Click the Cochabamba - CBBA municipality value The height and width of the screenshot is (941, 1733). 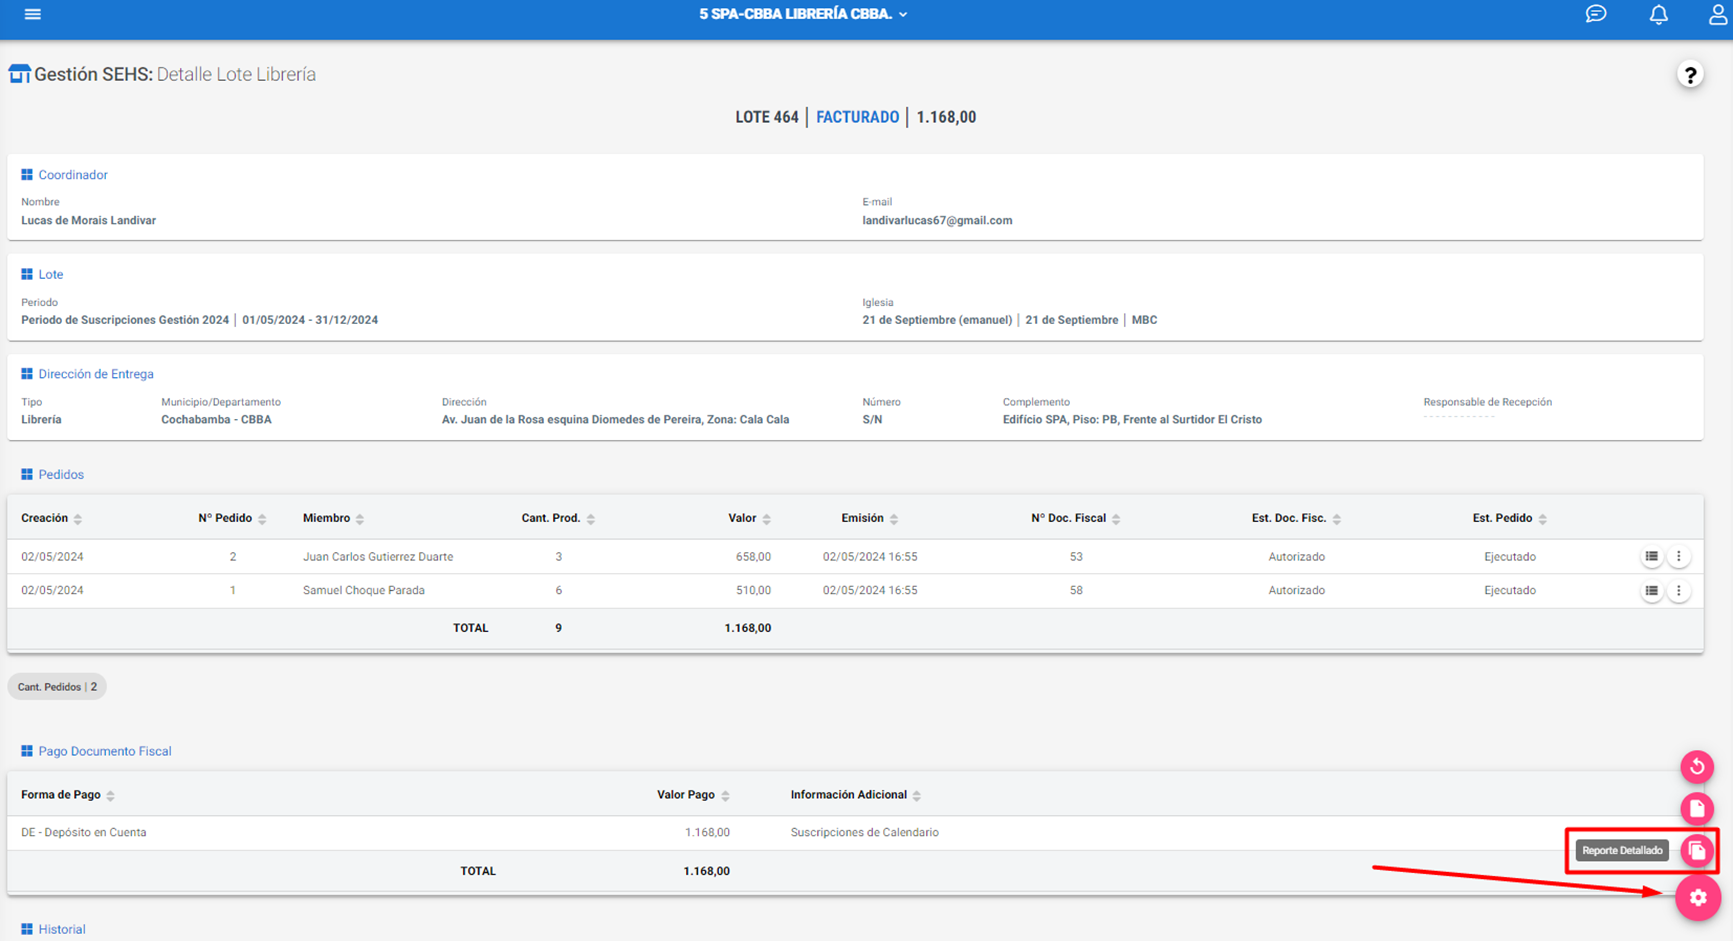pos(216,420)
